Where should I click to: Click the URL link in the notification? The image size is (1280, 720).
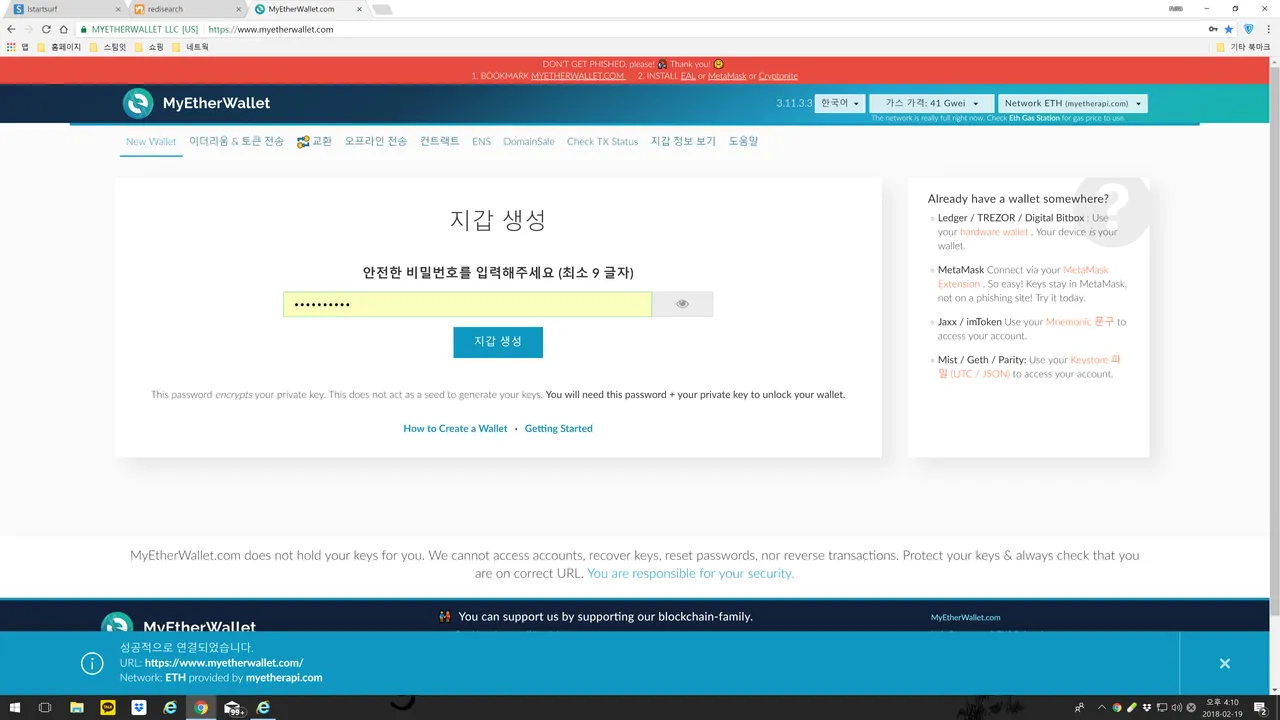pos(224,663)
